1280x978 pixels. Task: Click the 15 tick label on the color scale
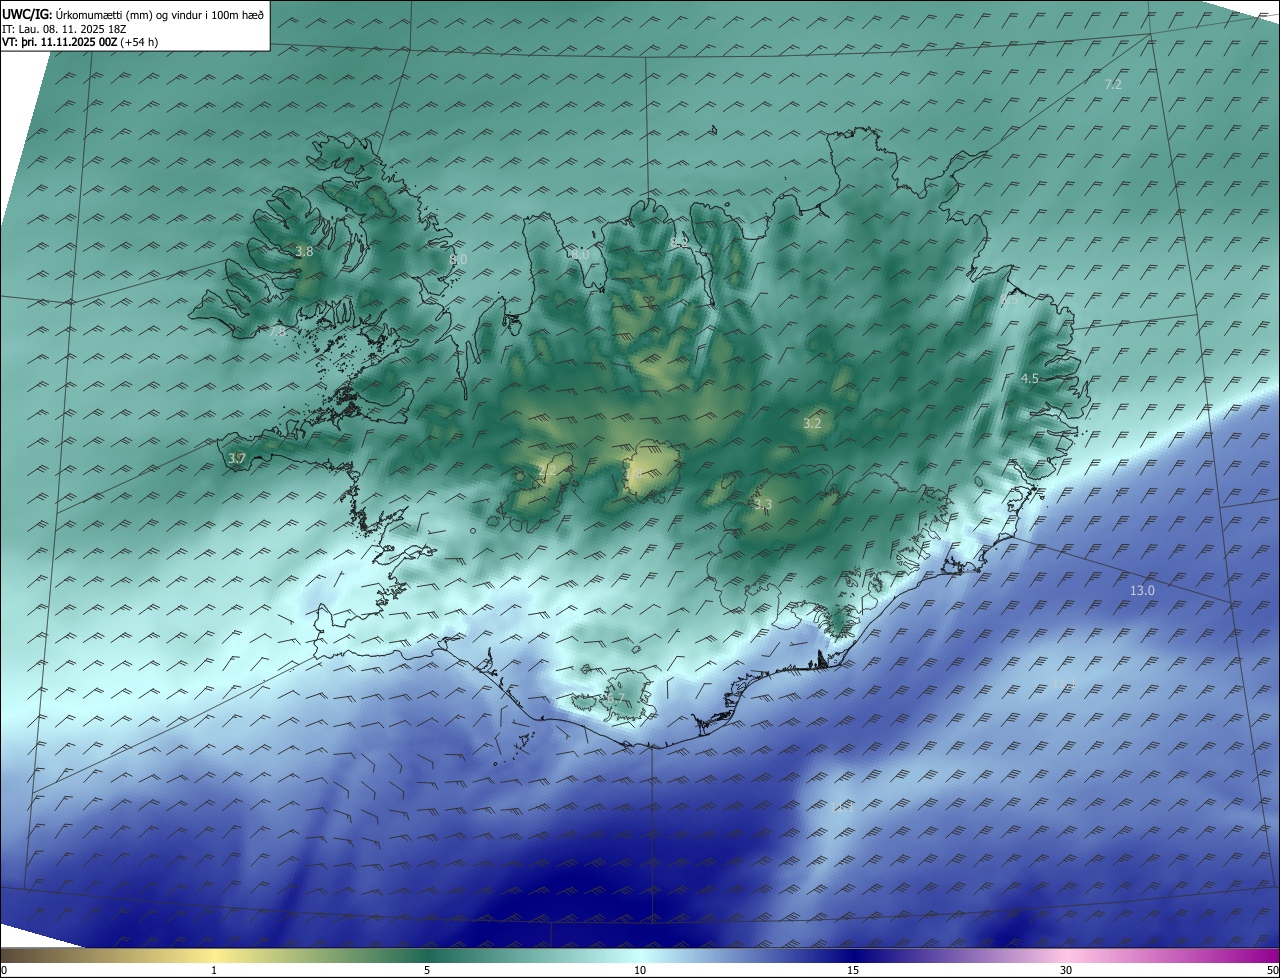tap(853, 970)
